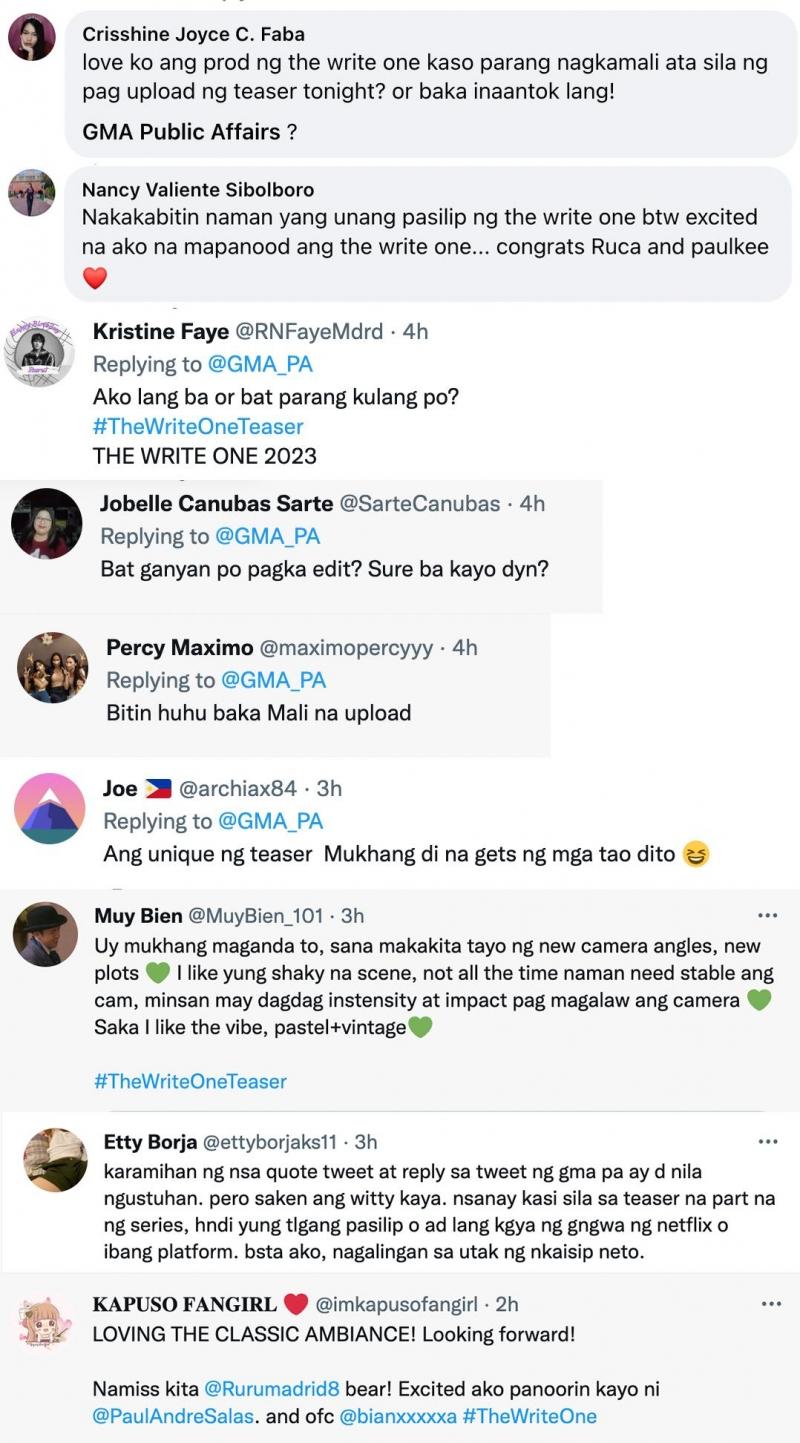This screenshot has height=1443, width=800.
Task: Click Jobelle Canubas Sarte's profile photo
Action: pos(46,523)
